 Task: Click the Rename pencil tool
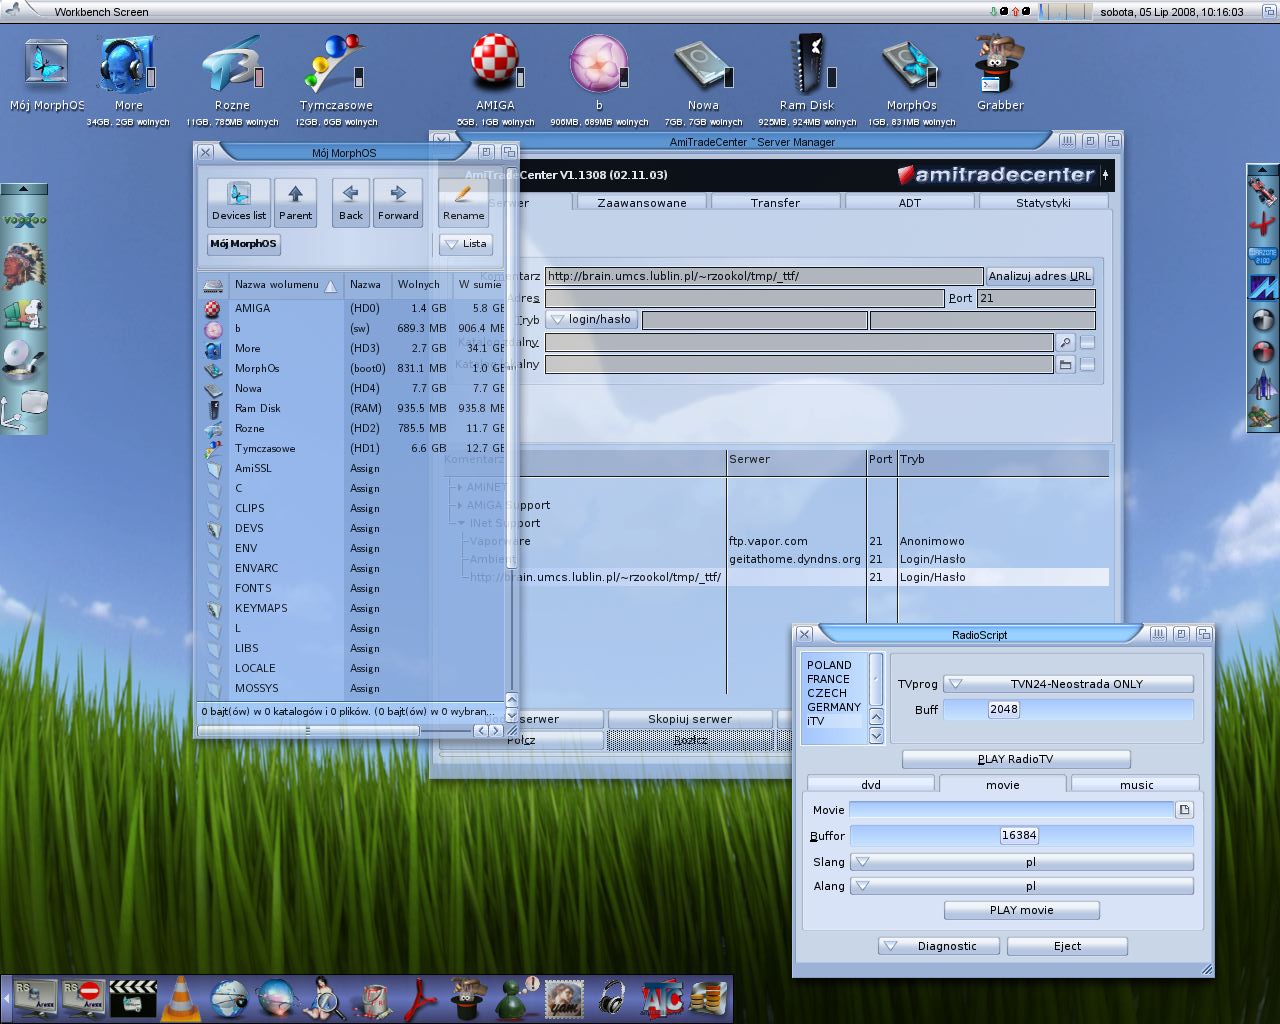[463, 202]
